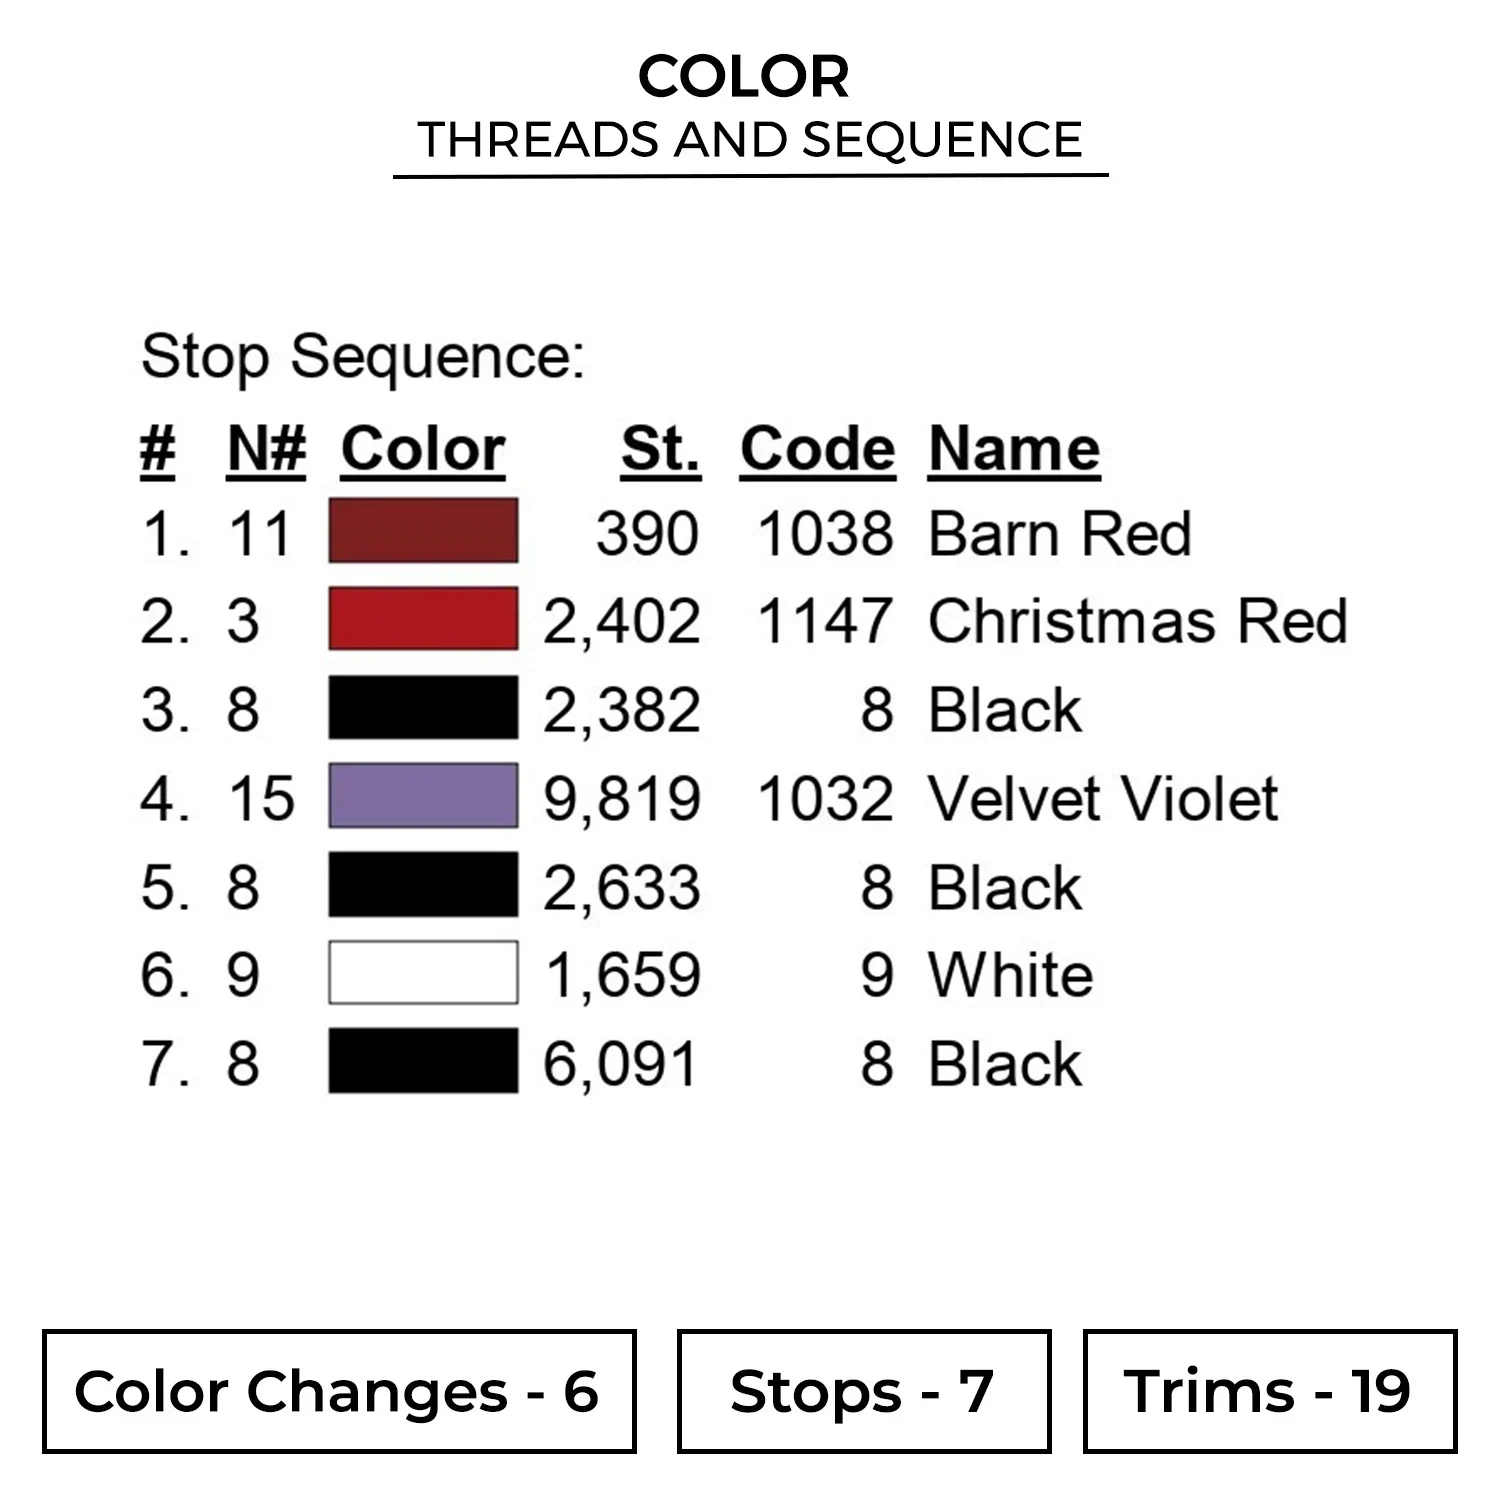This screenshot has width=1500, height=1500.
Task: Select the Christmas Red color swatch
Action: click(423, 619)
